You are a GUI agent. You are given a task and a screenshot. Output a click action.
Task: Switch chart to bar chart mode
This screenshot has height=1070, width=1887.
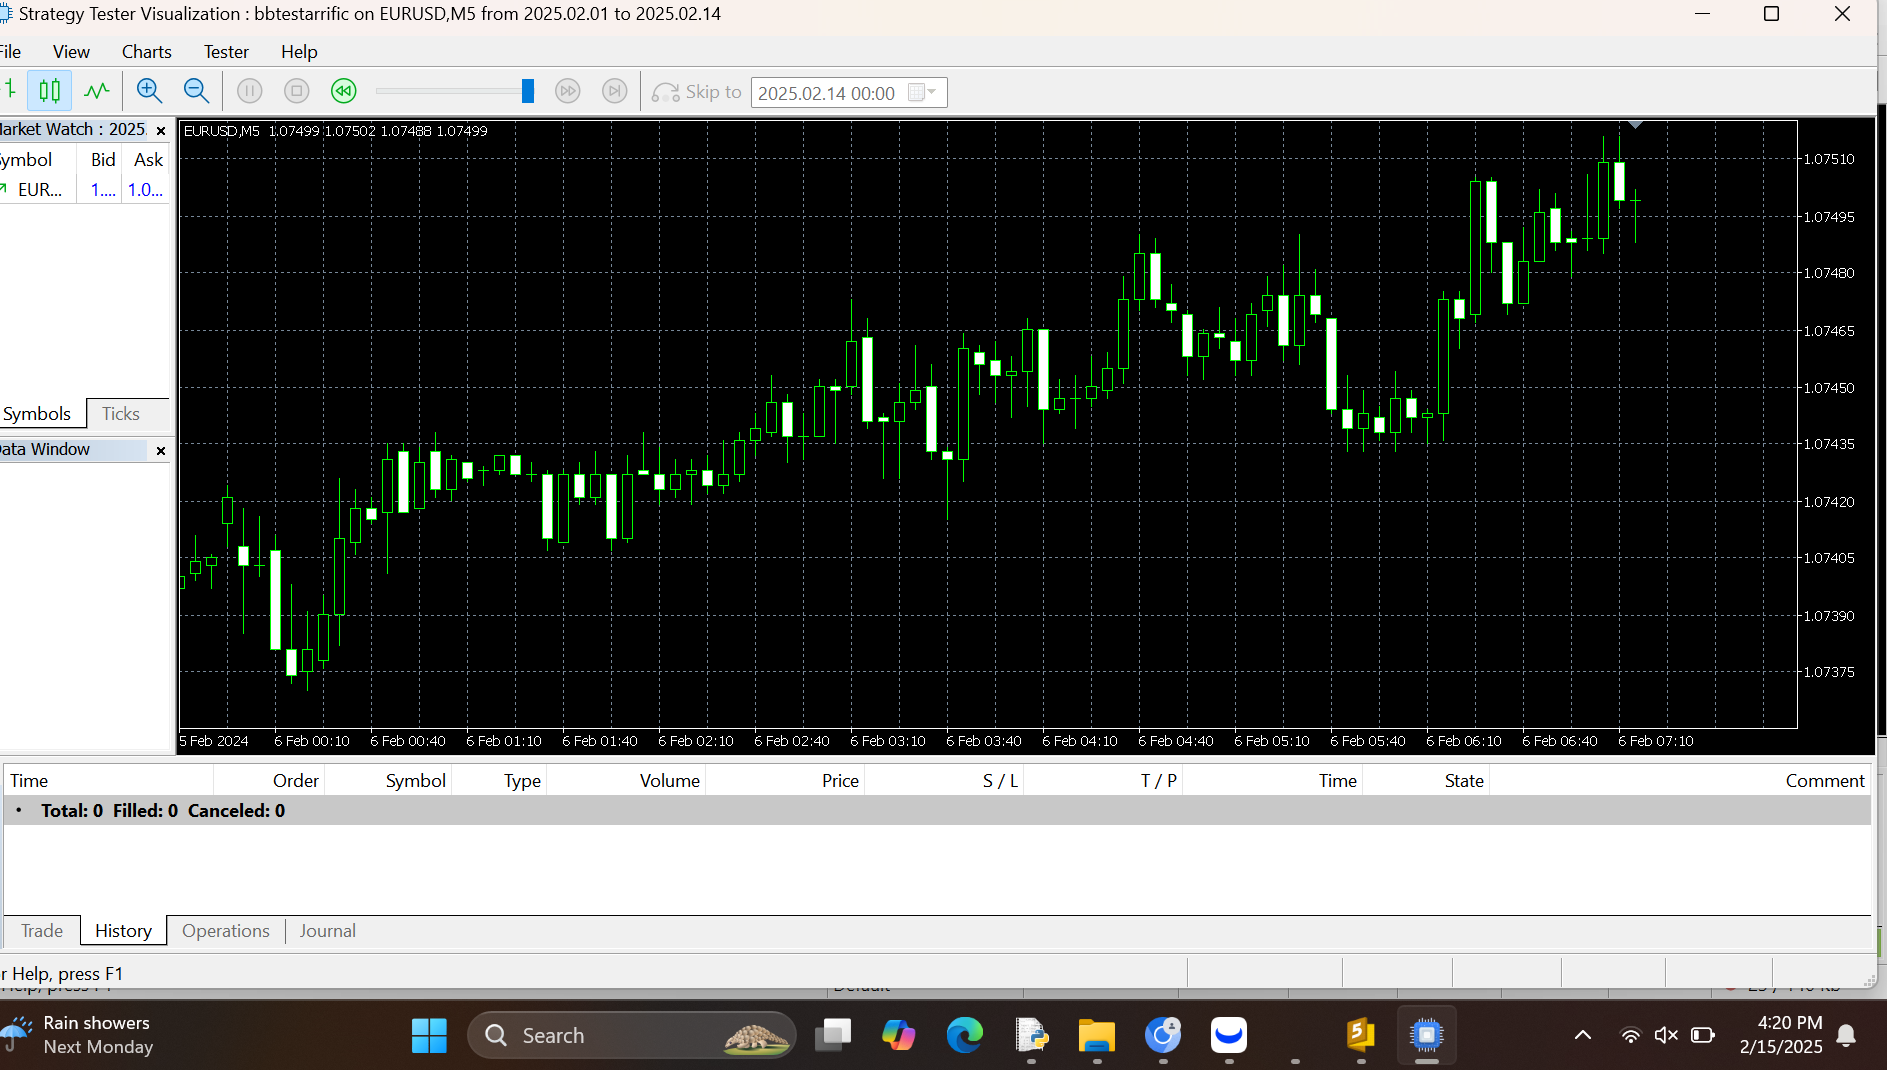click(x=10, y=91)
